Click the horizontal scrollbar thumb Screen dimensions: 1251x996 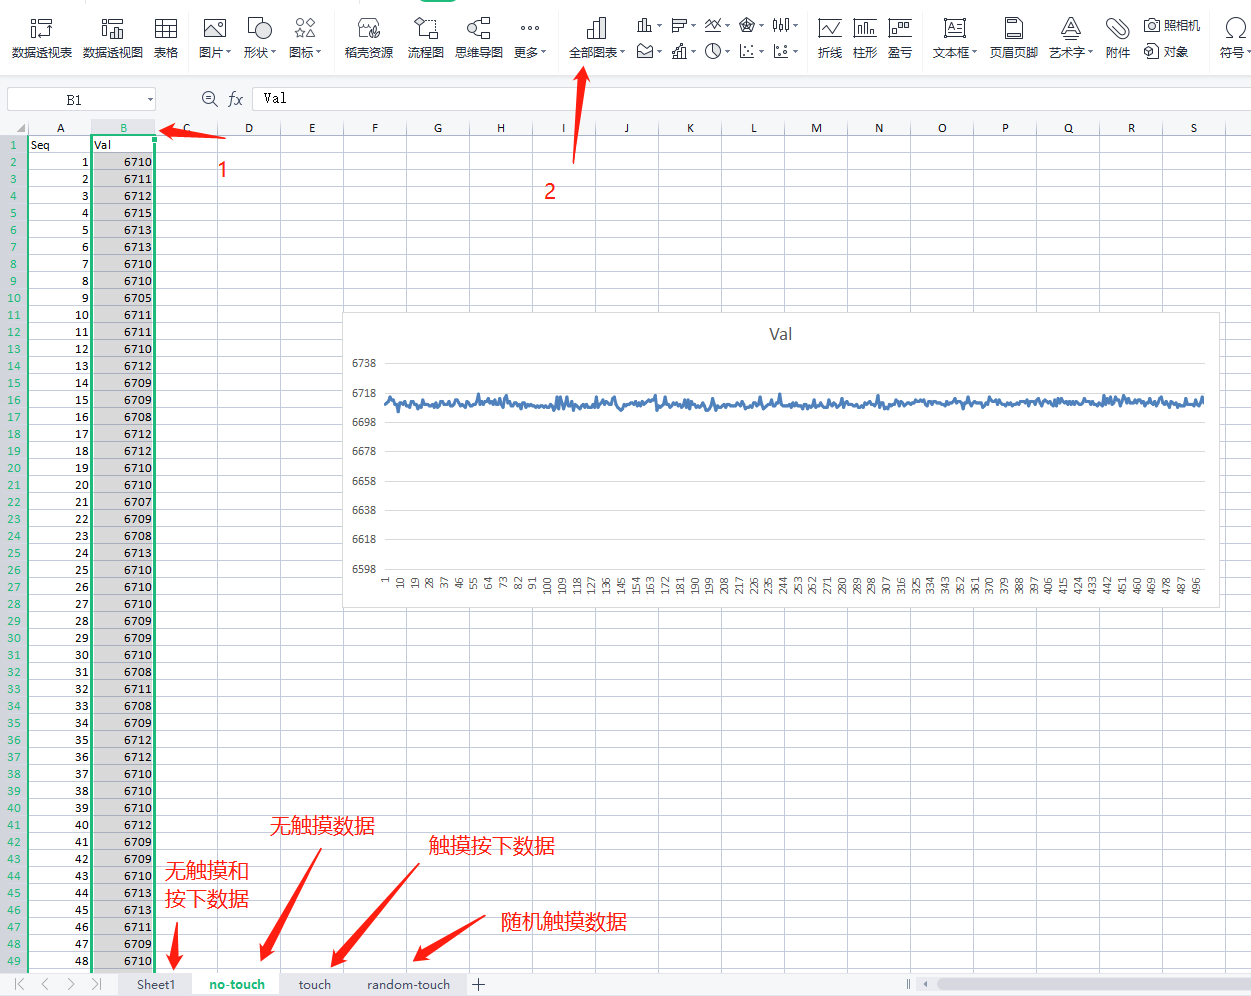tap(1092, 984)
